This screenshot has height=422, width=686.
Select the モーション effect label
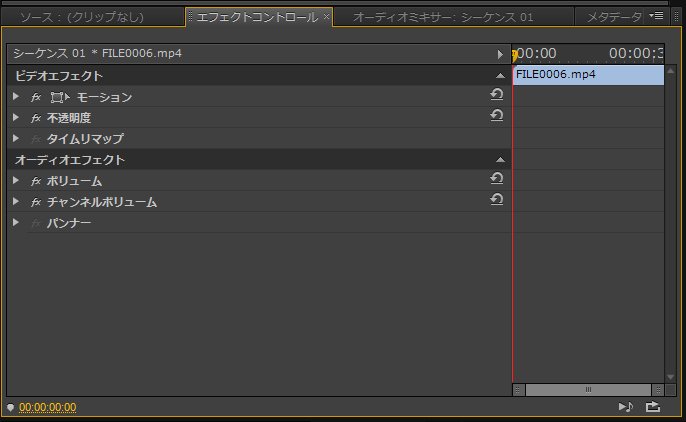pos(105,97)
